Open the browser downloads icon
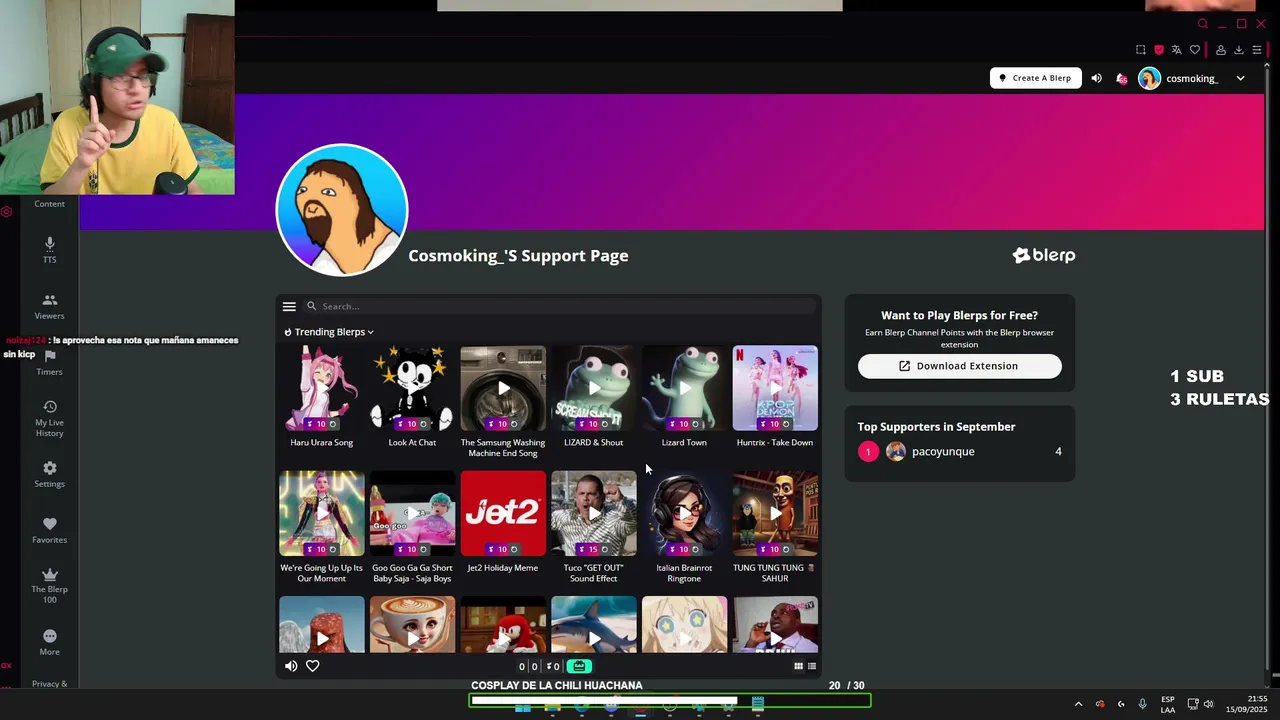 [1239, 50]
